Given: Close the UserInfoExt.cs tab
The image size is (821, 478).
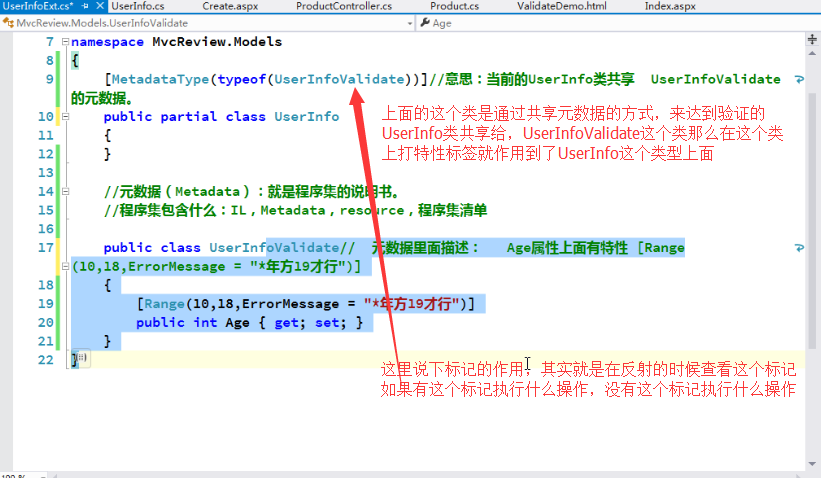Looking at the screenshot, I should click(100, 6).
